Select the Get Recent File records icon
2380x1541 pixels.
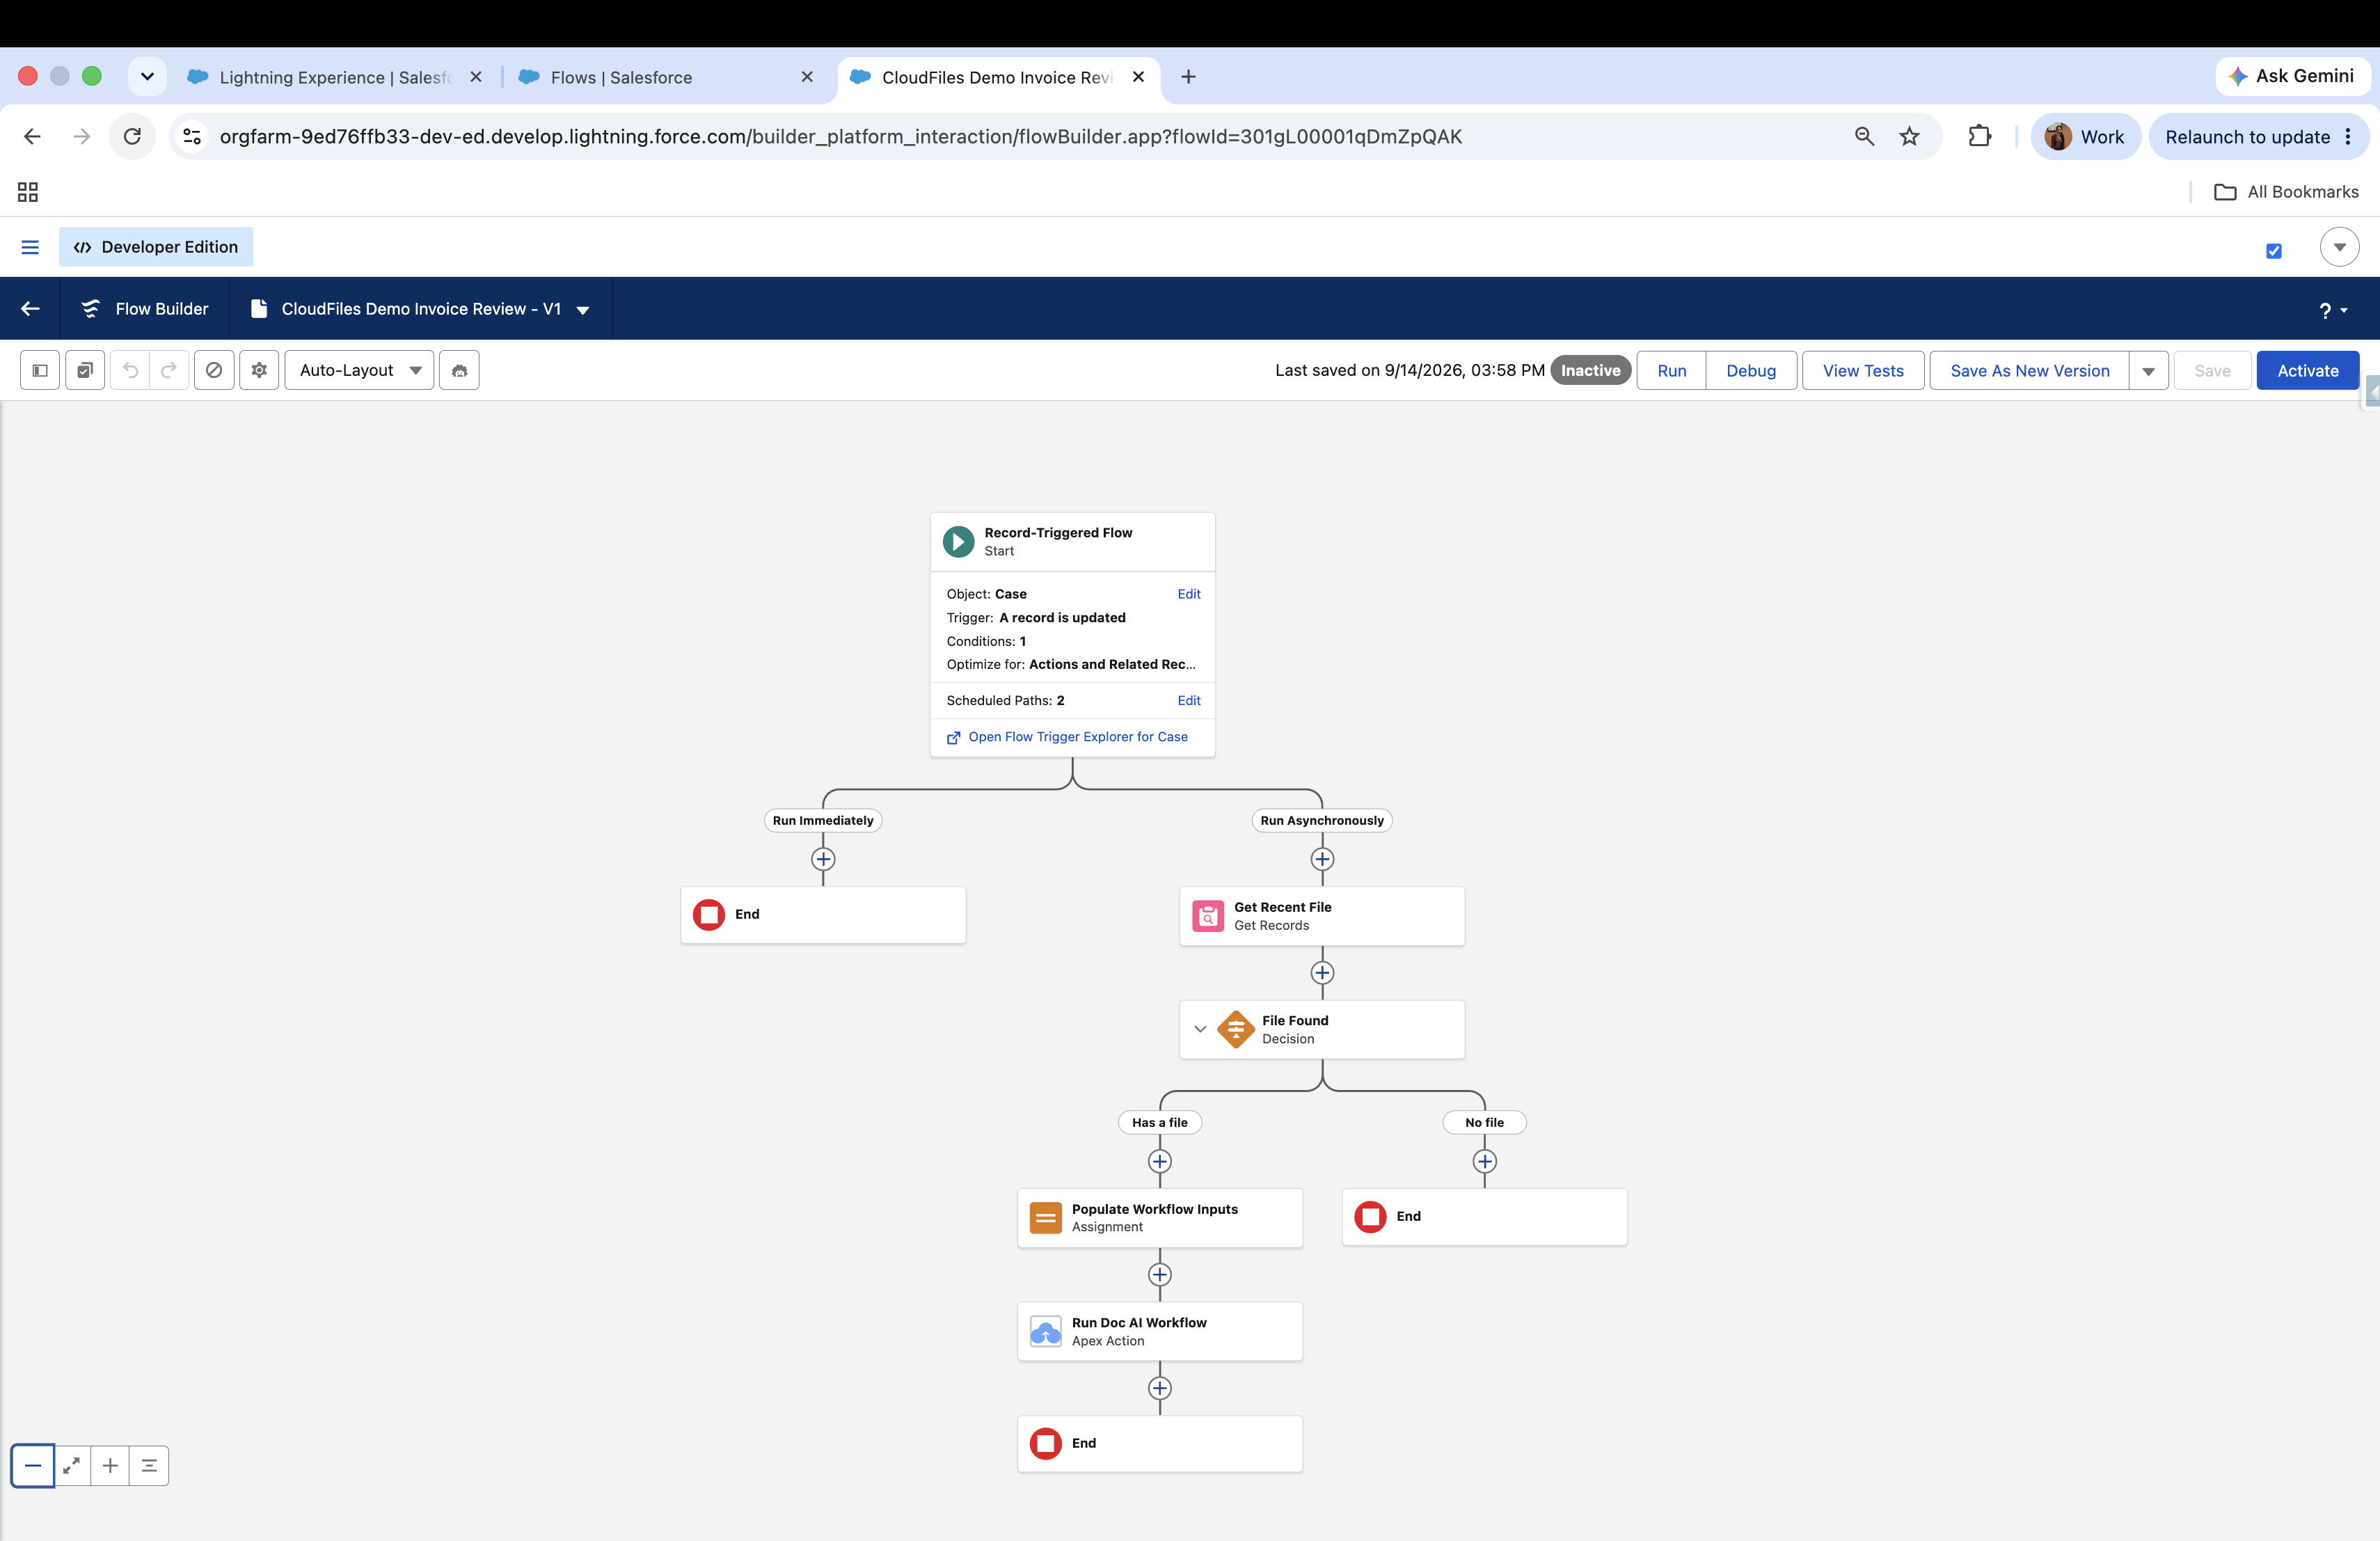click(1208, 916)
